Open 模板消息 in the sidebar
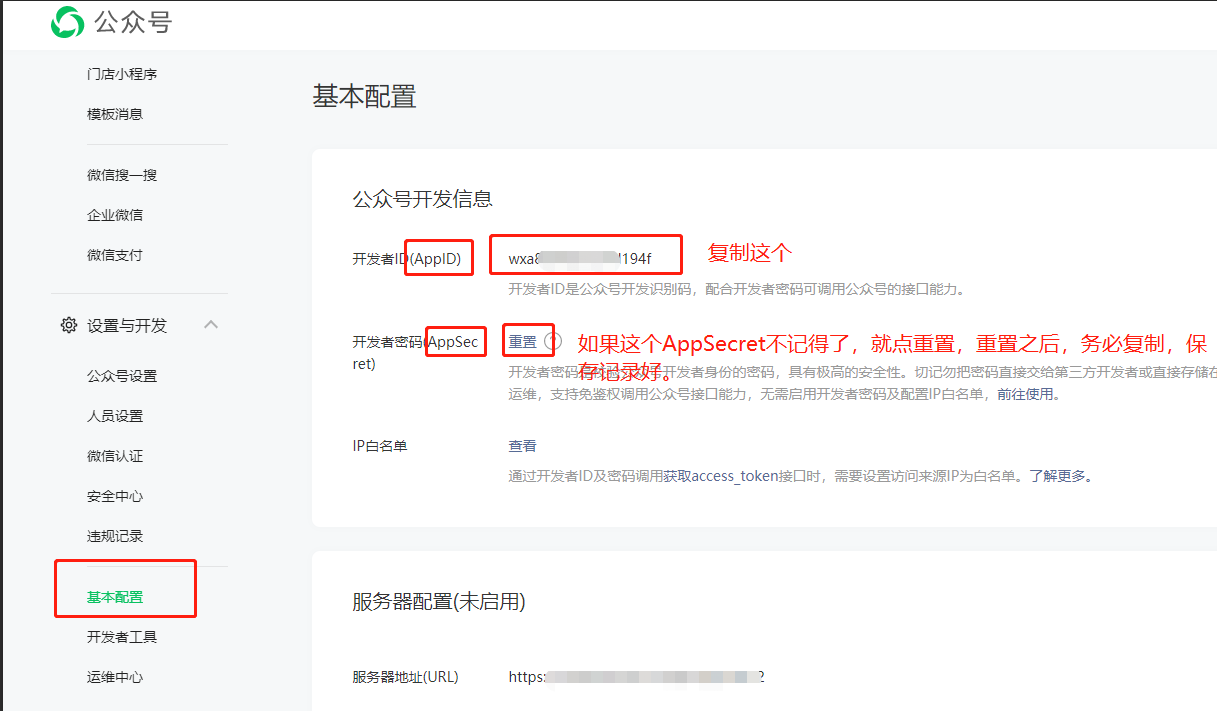1217x711 pixels. coord(115,114)
